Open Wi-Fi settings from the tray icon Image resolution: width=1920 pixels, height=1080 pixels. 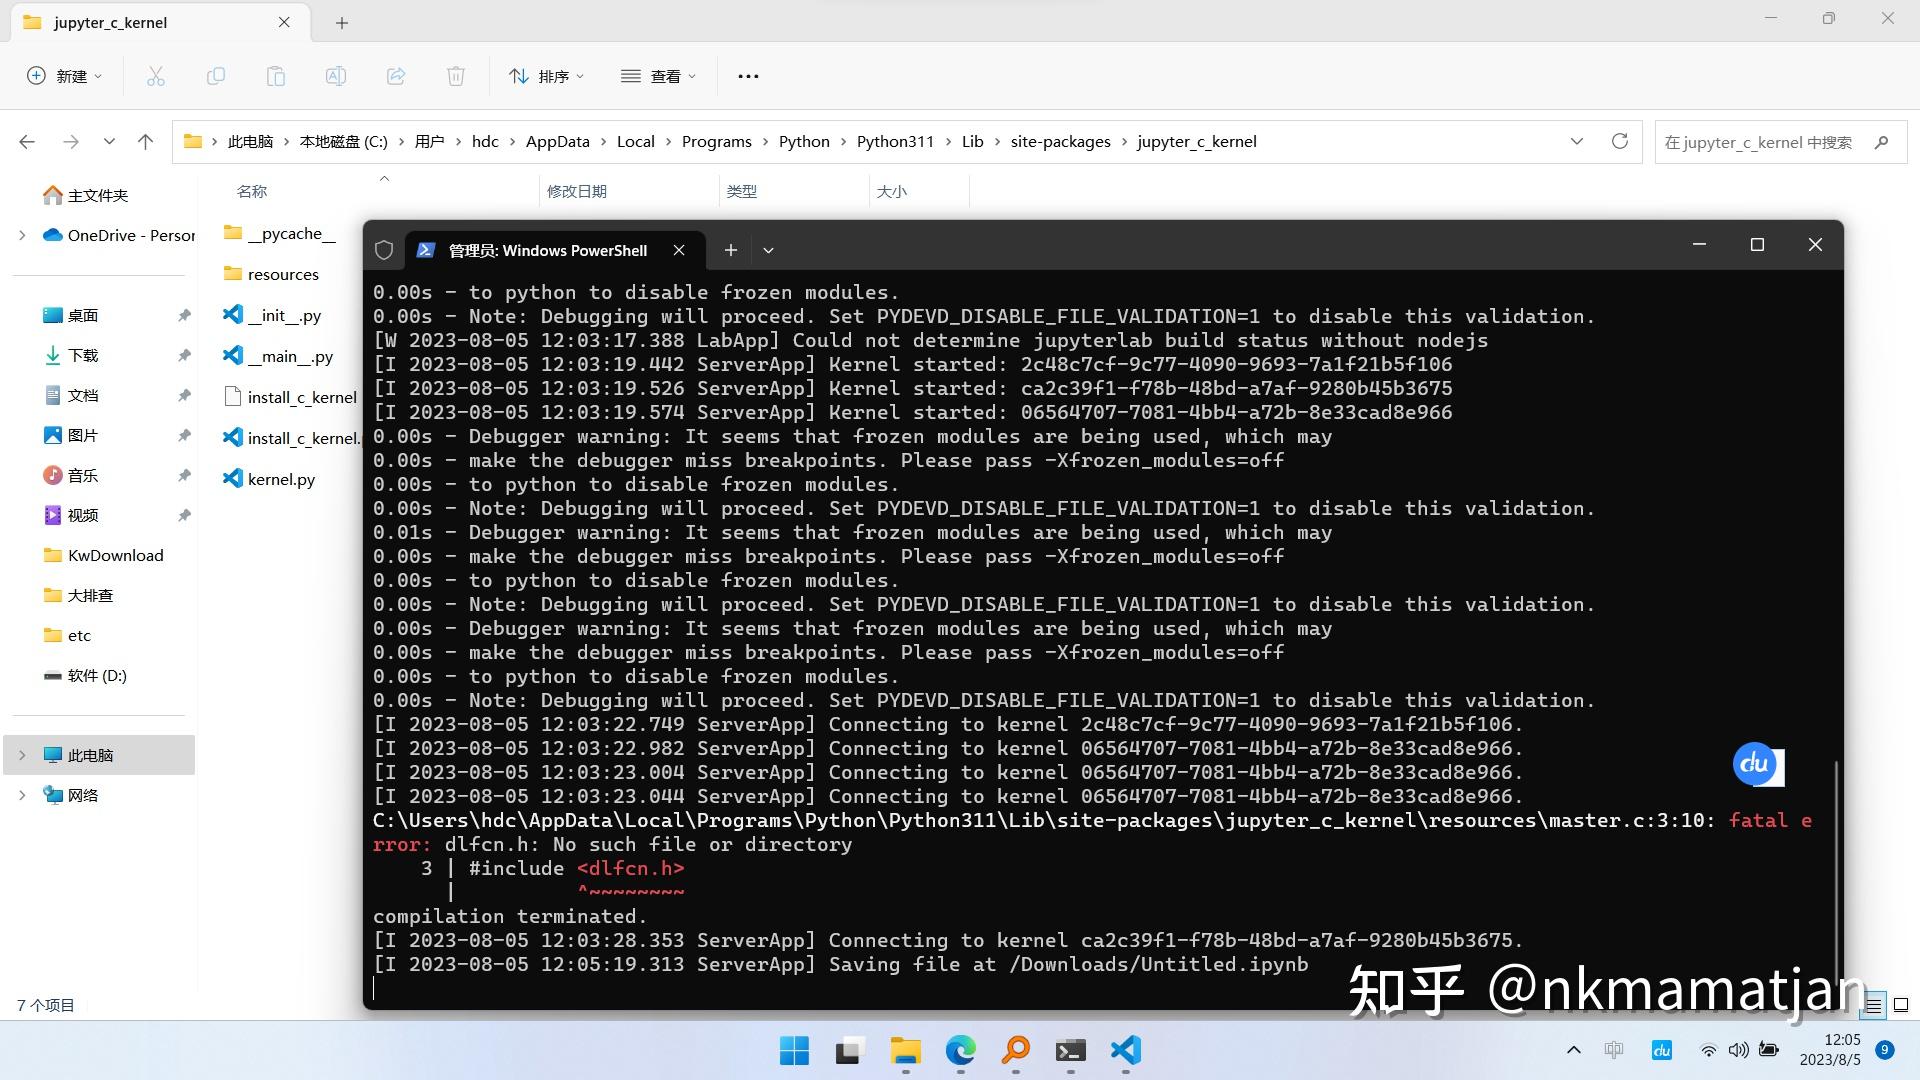point(1708,1050)
